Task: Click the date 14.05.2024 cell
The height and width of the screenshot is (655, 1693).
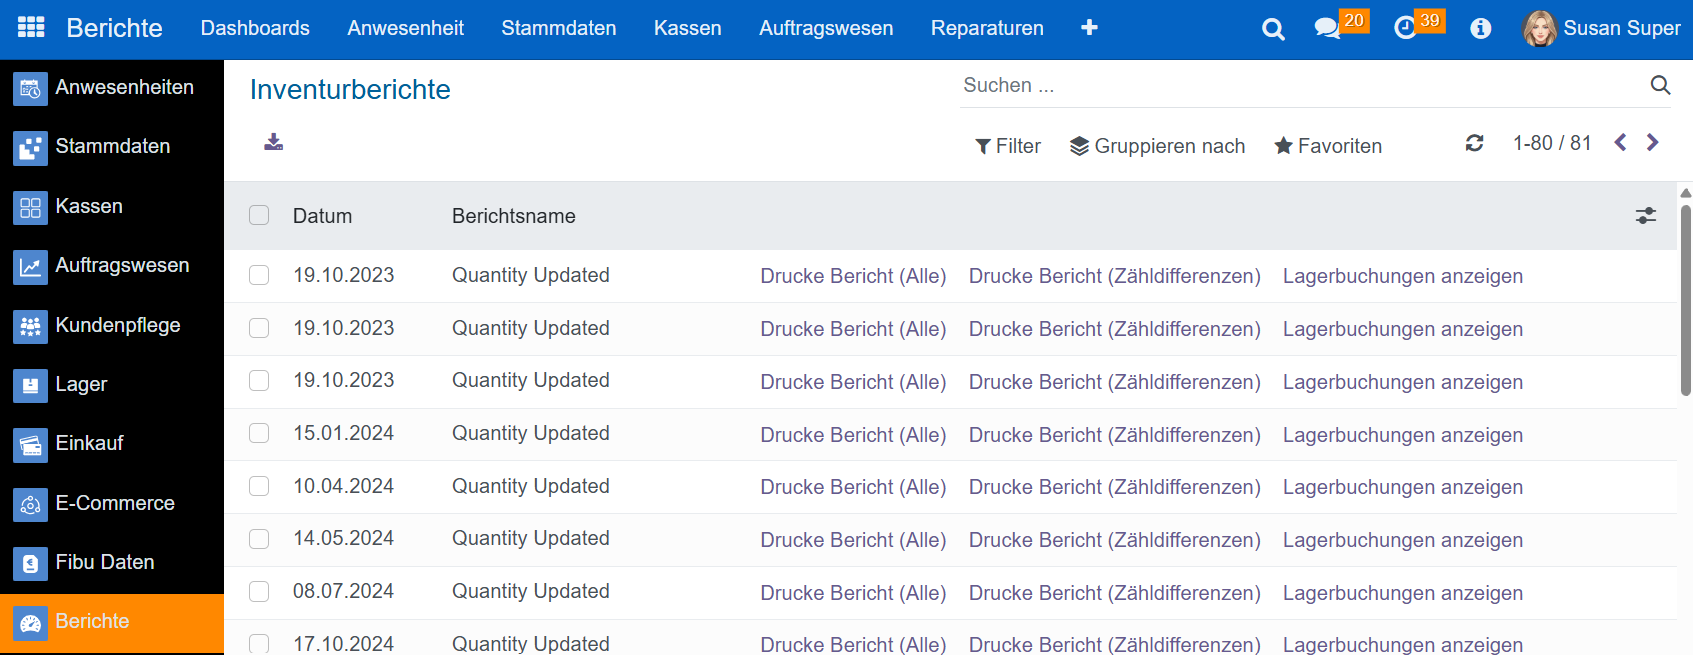Action: click(343, 538)
